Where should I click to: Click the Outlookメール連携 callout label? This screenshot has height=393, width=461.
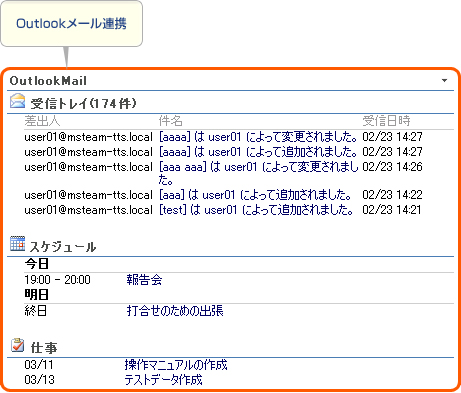pyautogui.click(x=71, y=24)
